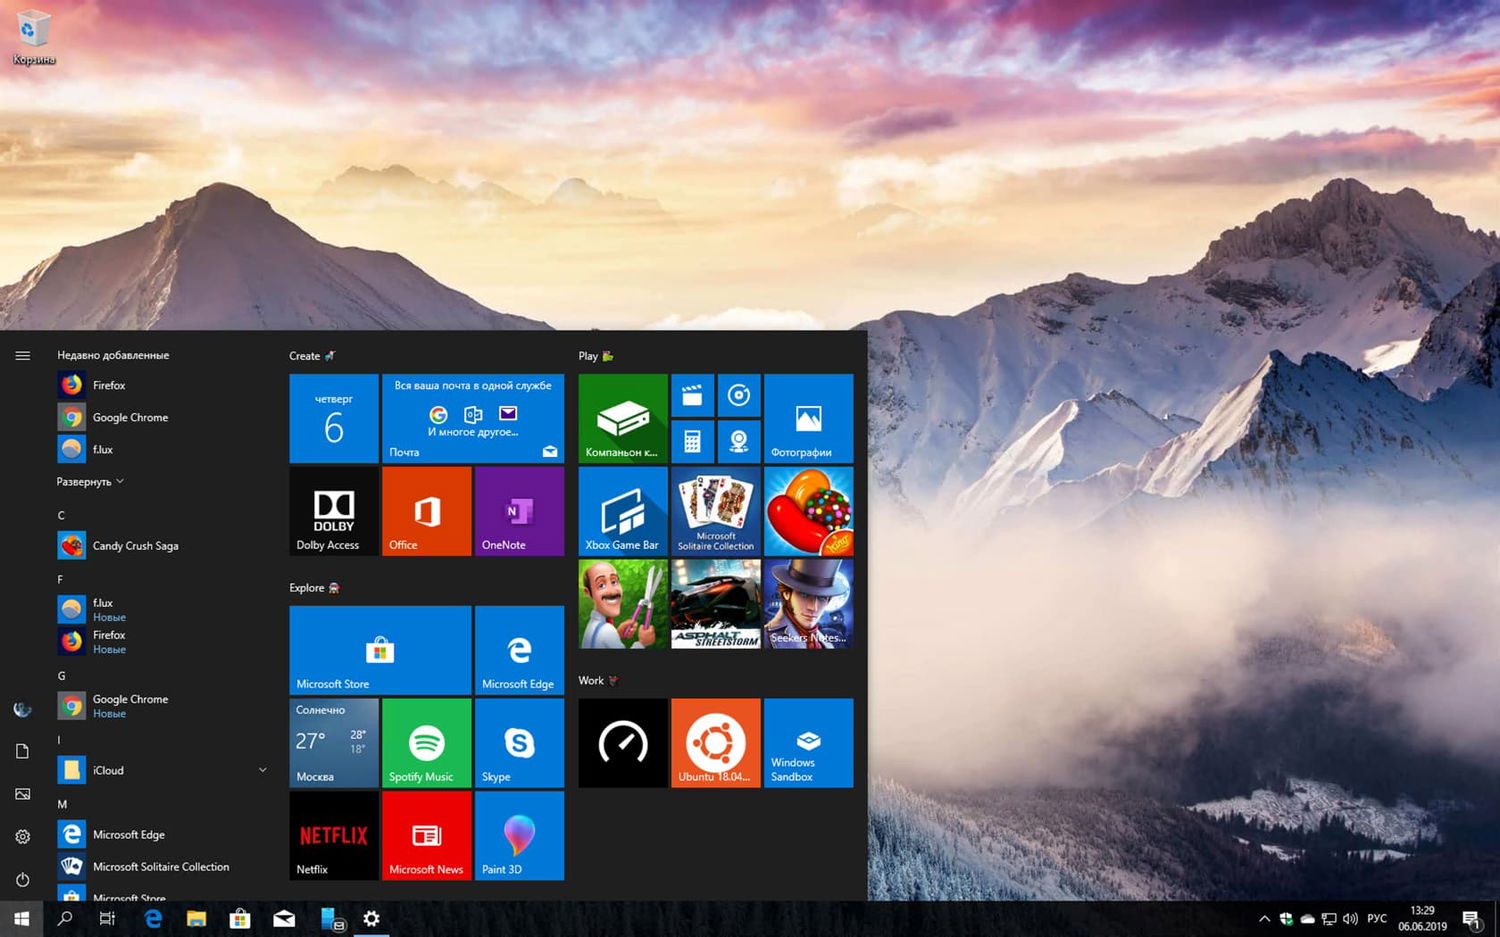Viewport: 1500px width, 937px height.
Task: Open Microsoft Edge from the taskbar
Action: click(x=152, y=918)
